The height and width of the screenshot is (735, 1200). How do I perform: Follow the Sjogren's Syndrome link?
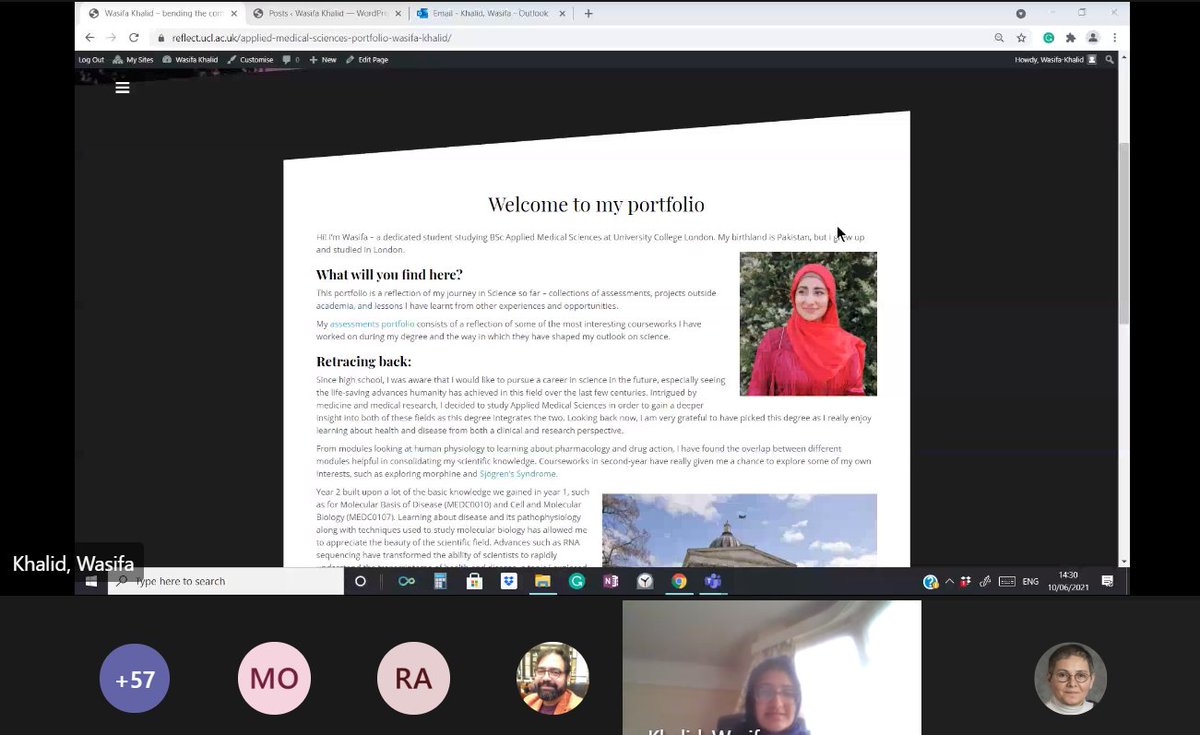click(x=518, y=474)
